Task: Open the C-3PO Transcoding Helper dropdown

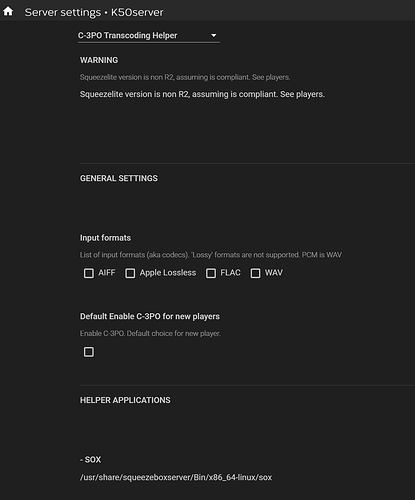Action: 149,35
